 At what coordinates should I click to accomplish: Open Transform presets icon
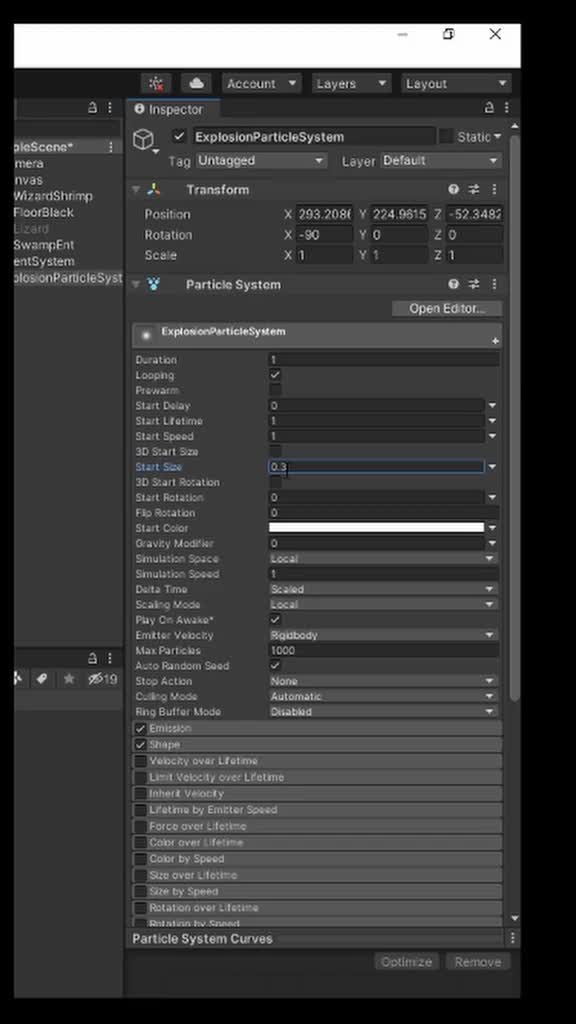(473, 189)
